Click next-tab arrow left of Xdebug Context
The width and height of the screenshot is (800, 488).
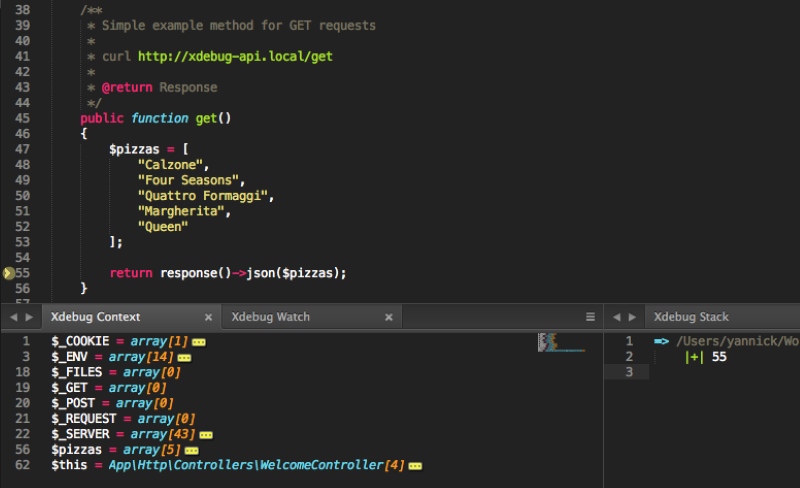click(x=29, y=317)
